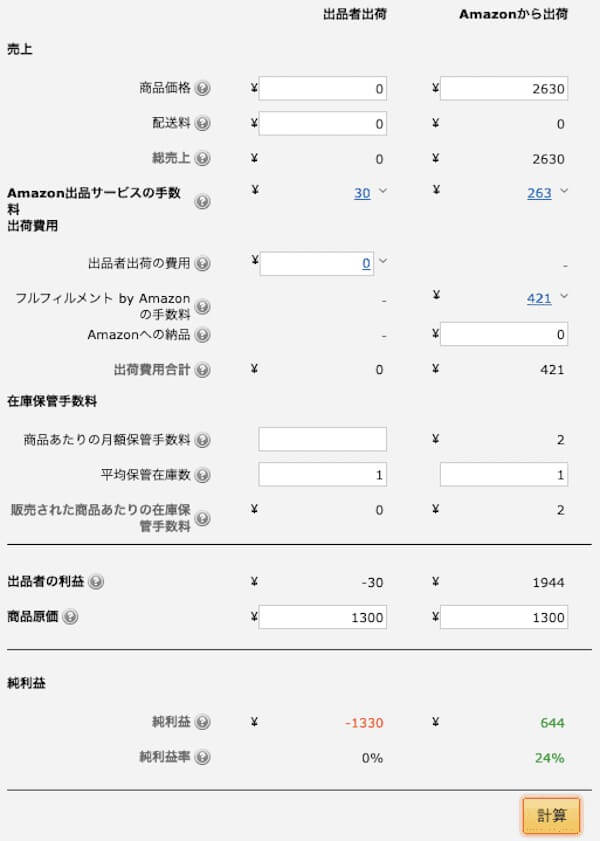Click help icon next to 商品価格
This screenshot has height=841, width=600.
202,88
